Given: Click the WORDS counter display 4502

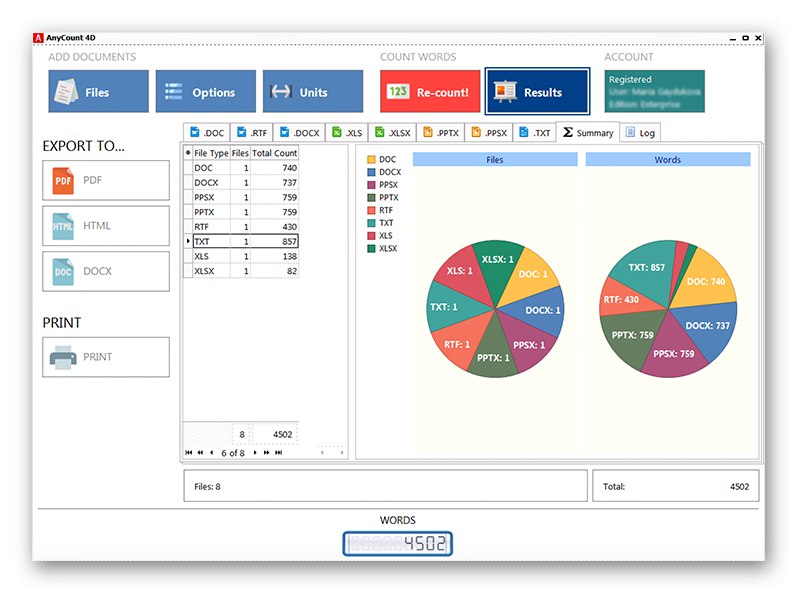Looking at the screenshot, I should (x=397, y=543).
